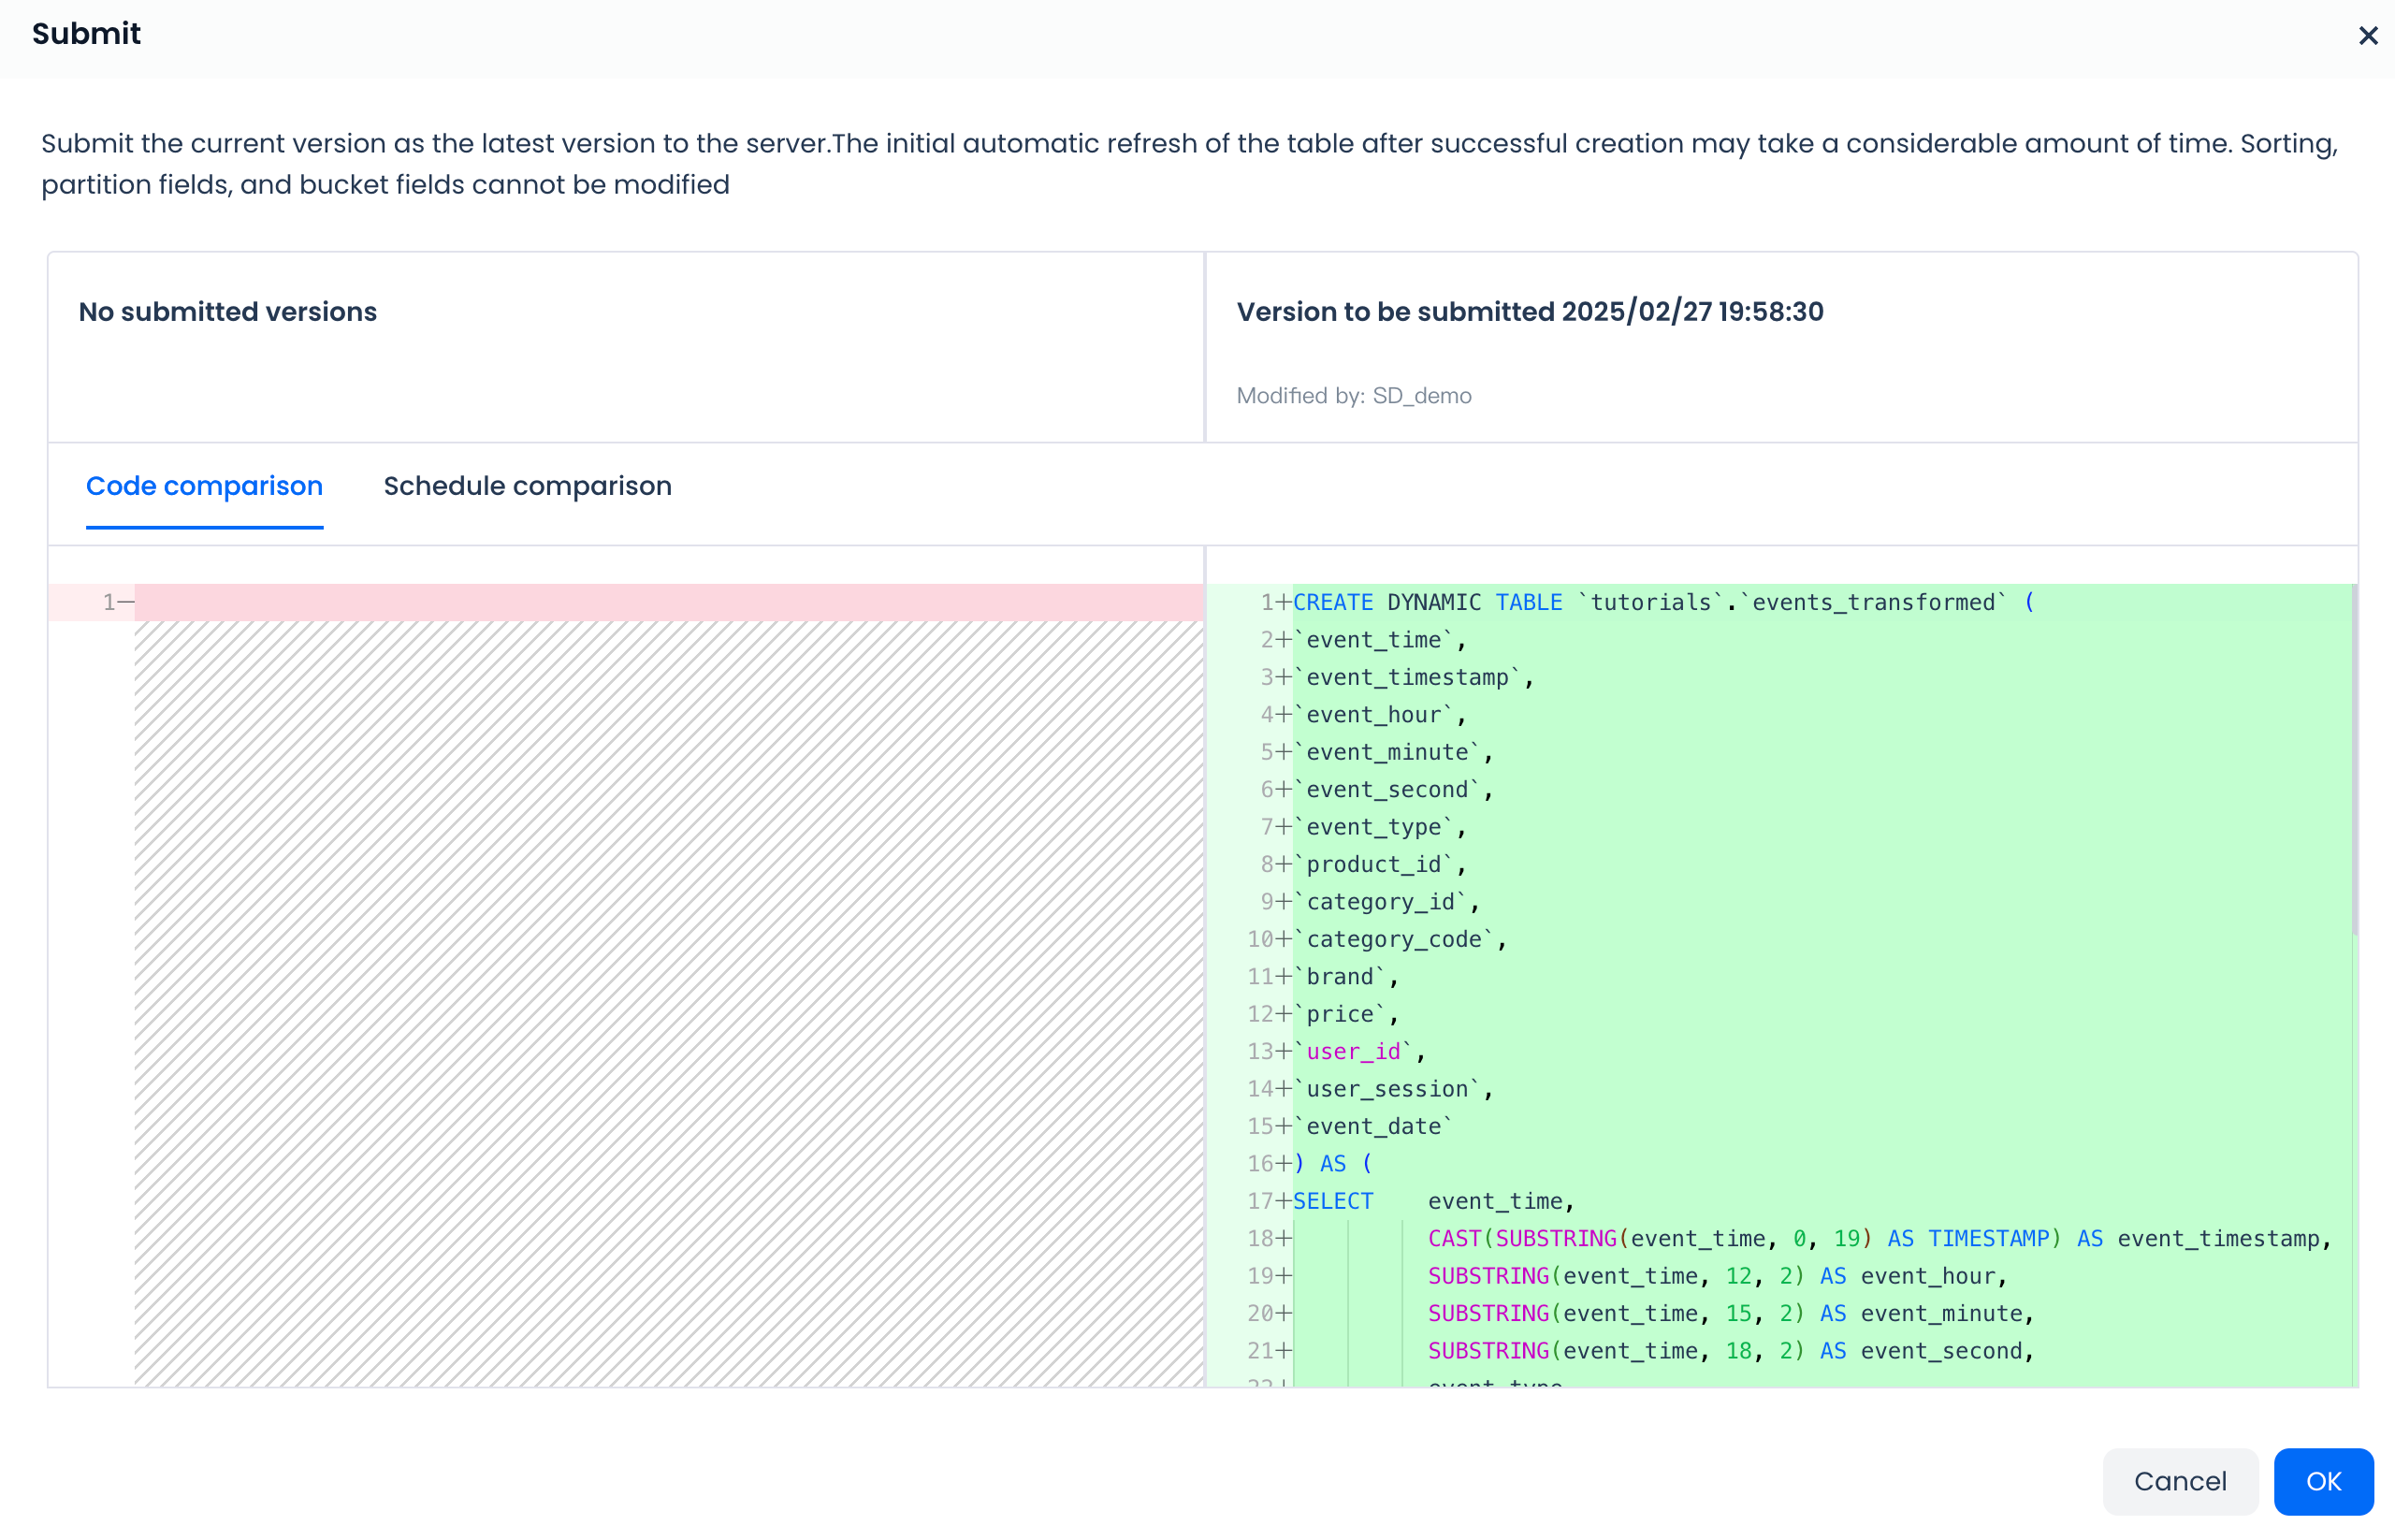Switch to Schedule comparison tab

pyautogui.click(x=527, y=486)
